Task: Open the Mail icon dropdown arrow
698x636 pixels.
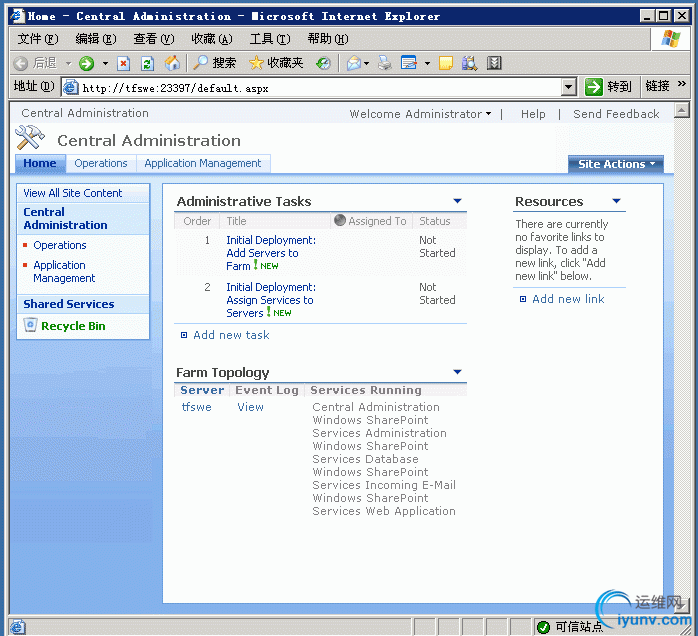Action: (366, 63)
